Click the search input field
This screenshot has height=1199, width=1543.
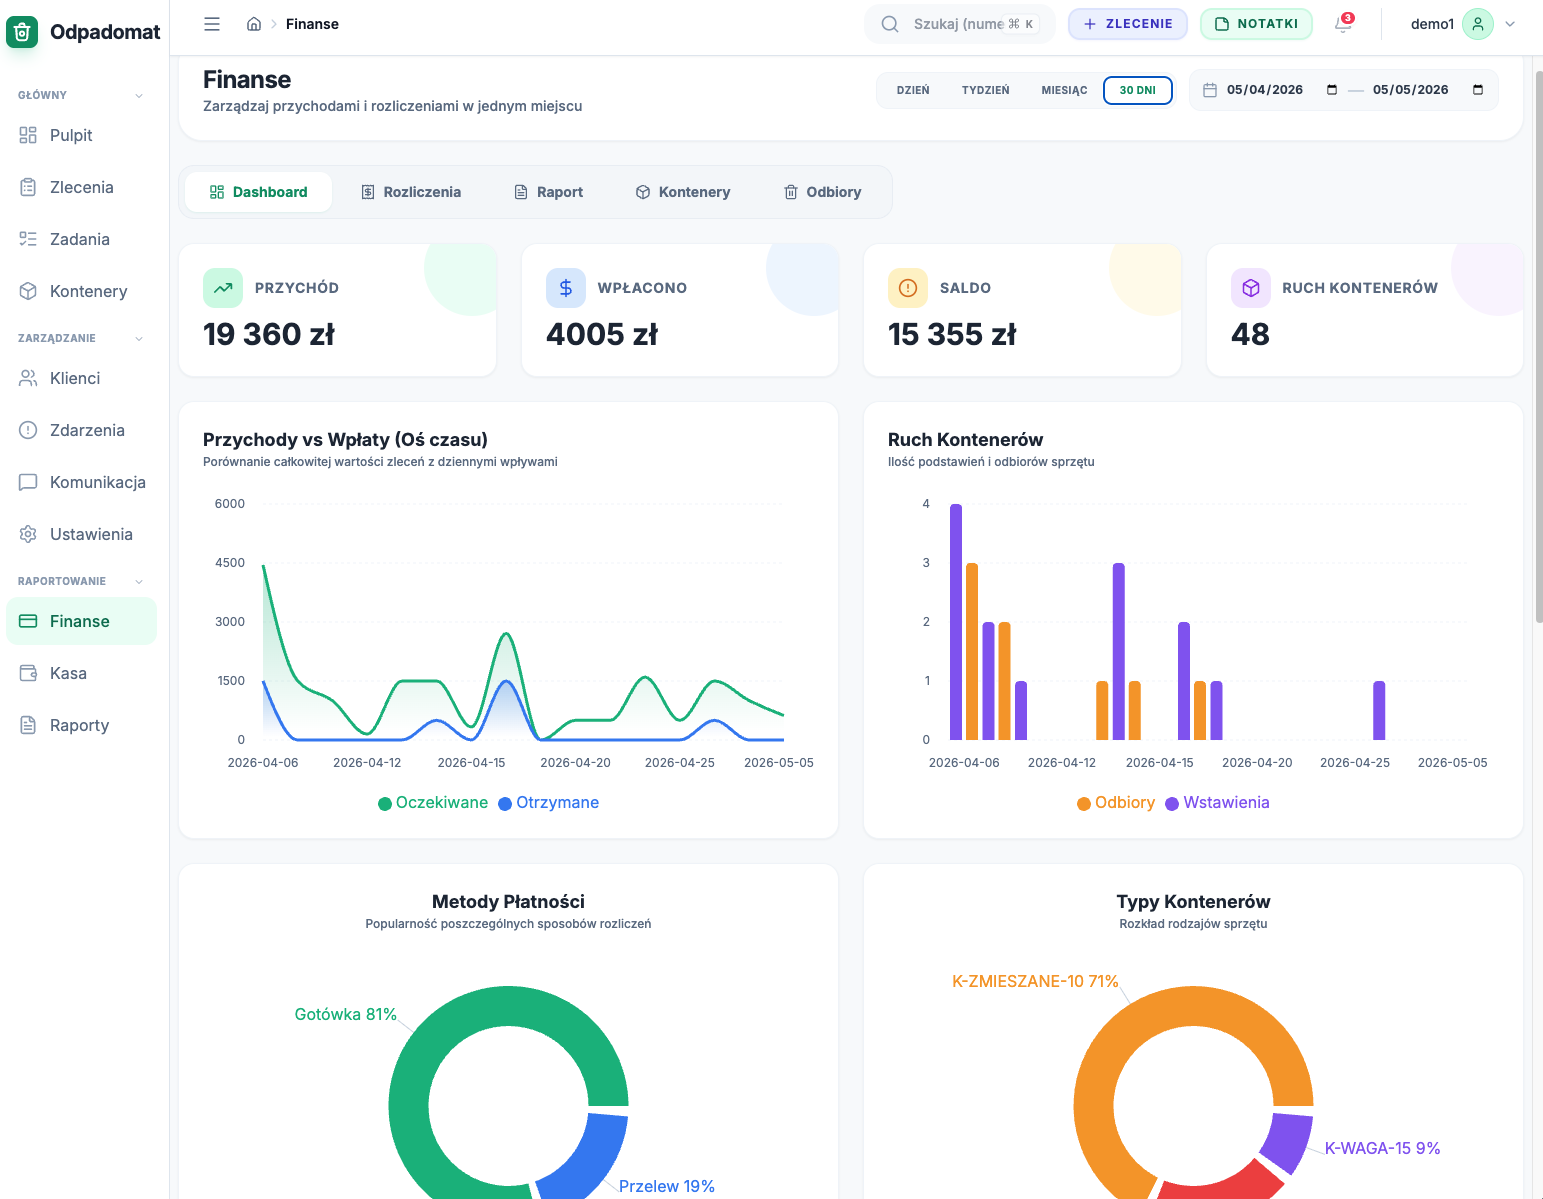960,24
